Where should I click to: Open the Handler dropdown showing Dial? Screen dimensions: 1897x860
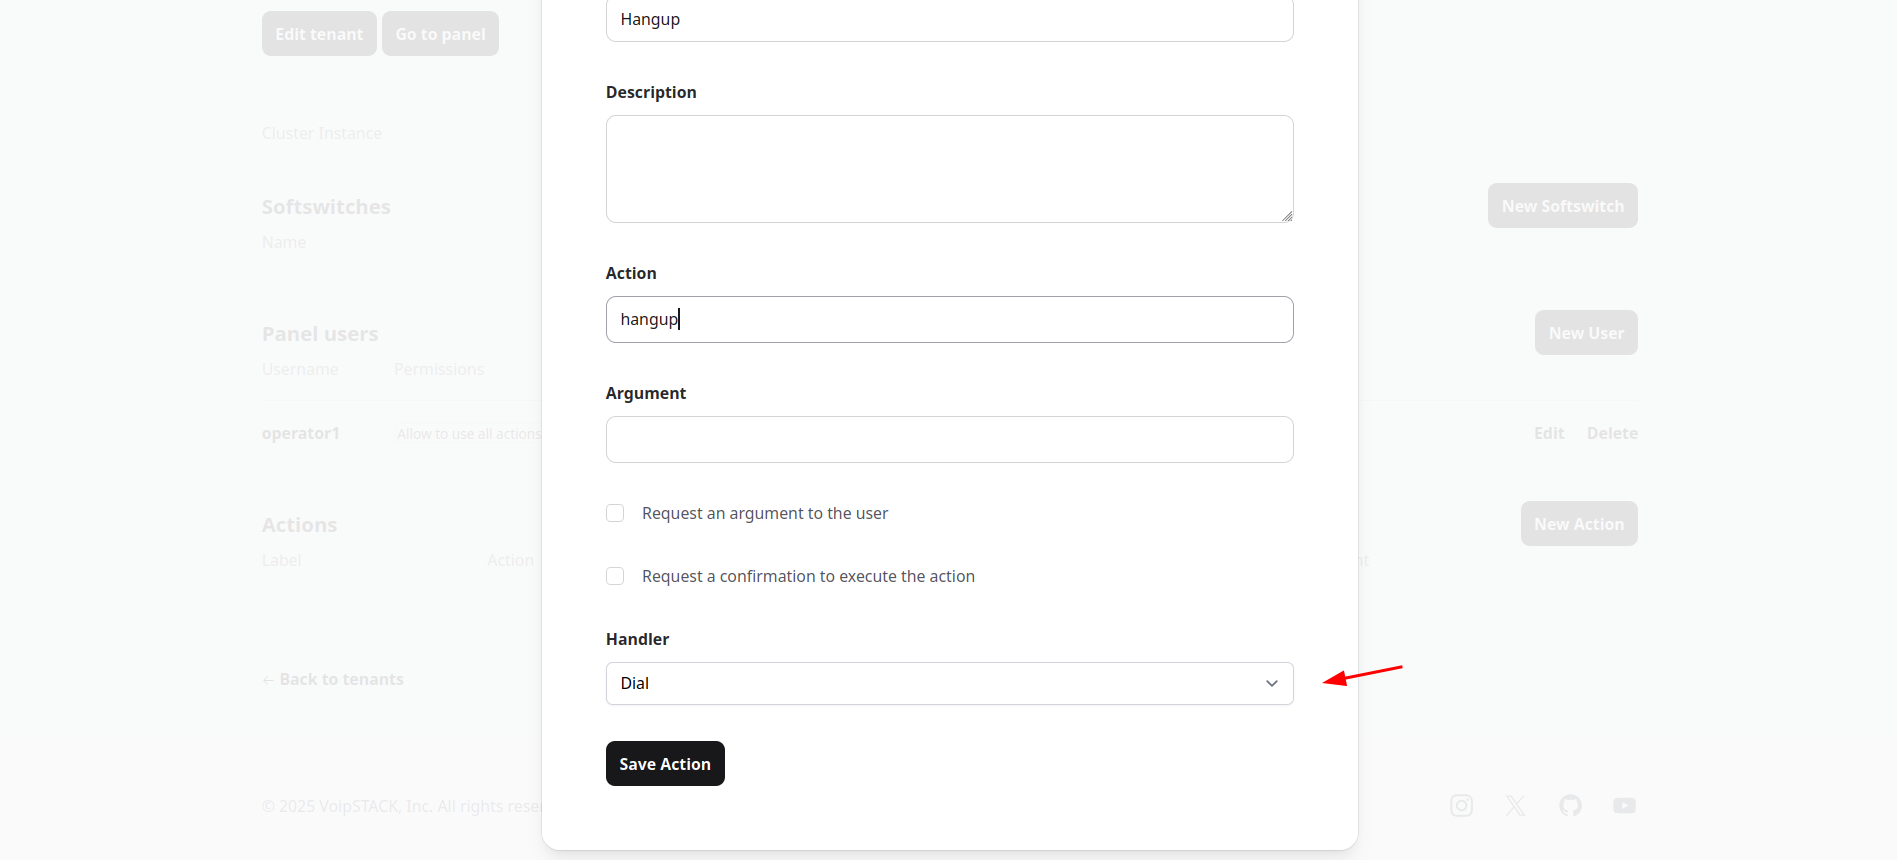click(x=949, y=684)
